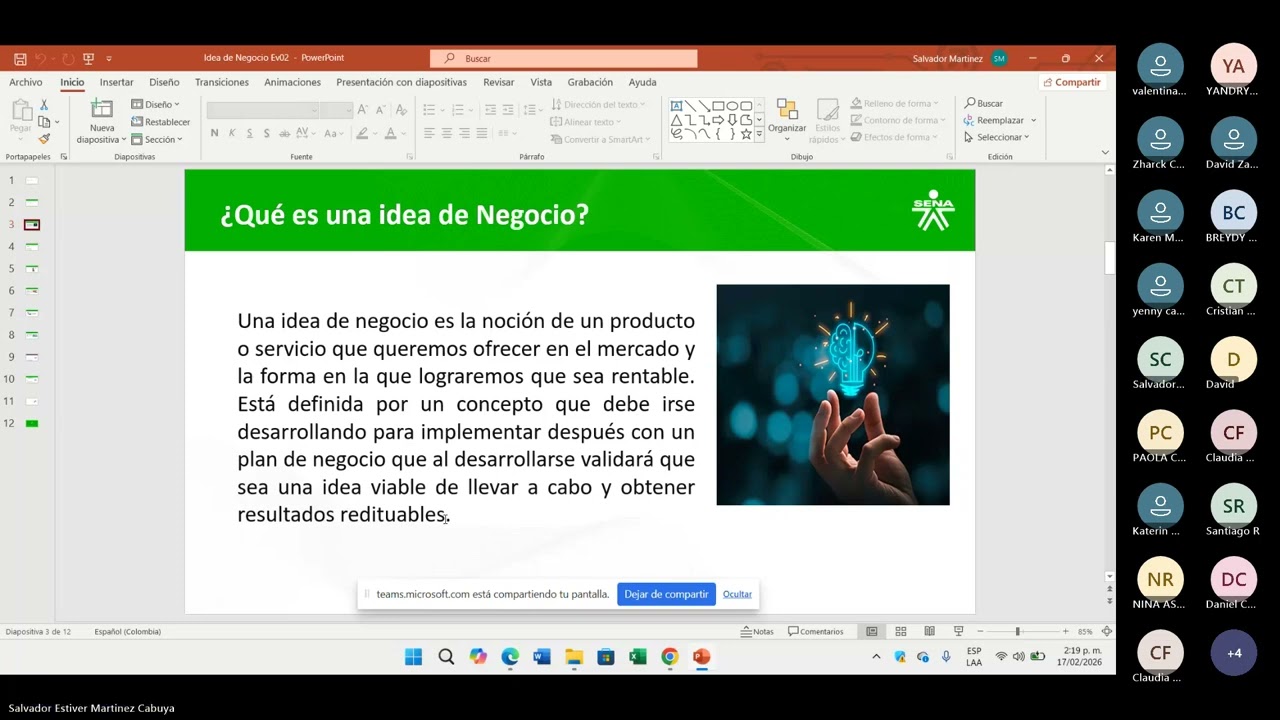Fit slide to current window icon
The height and width of the screenshot is (720, 1280).
tap(1106, 632)
